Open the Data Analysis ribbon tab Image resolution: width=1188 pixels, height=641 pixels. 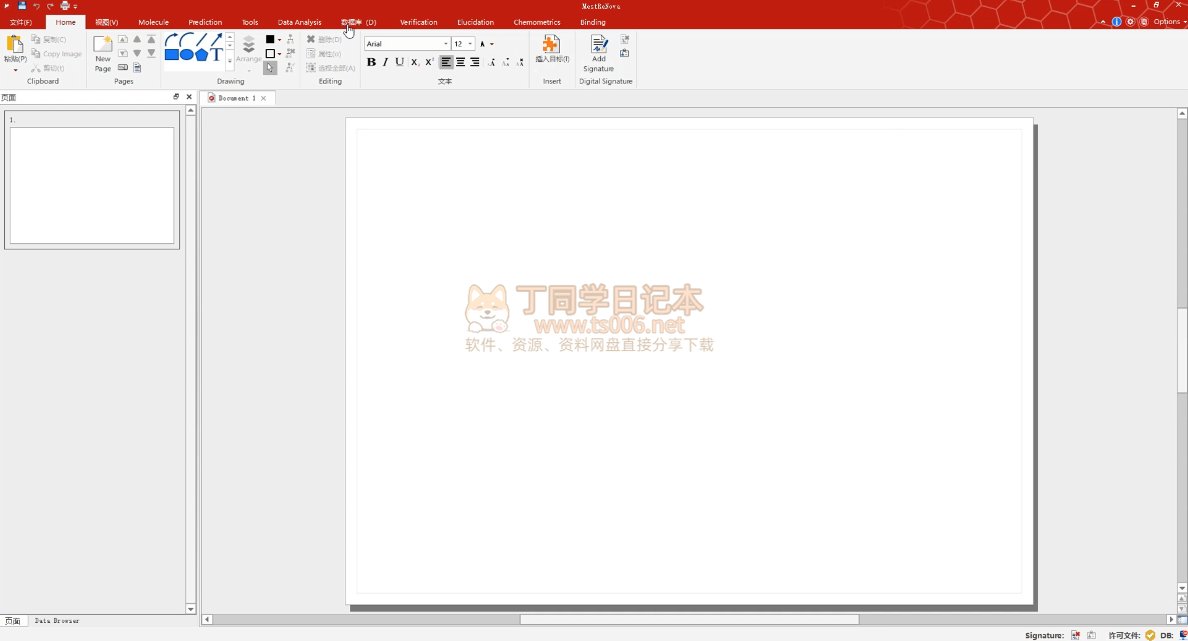299,22
